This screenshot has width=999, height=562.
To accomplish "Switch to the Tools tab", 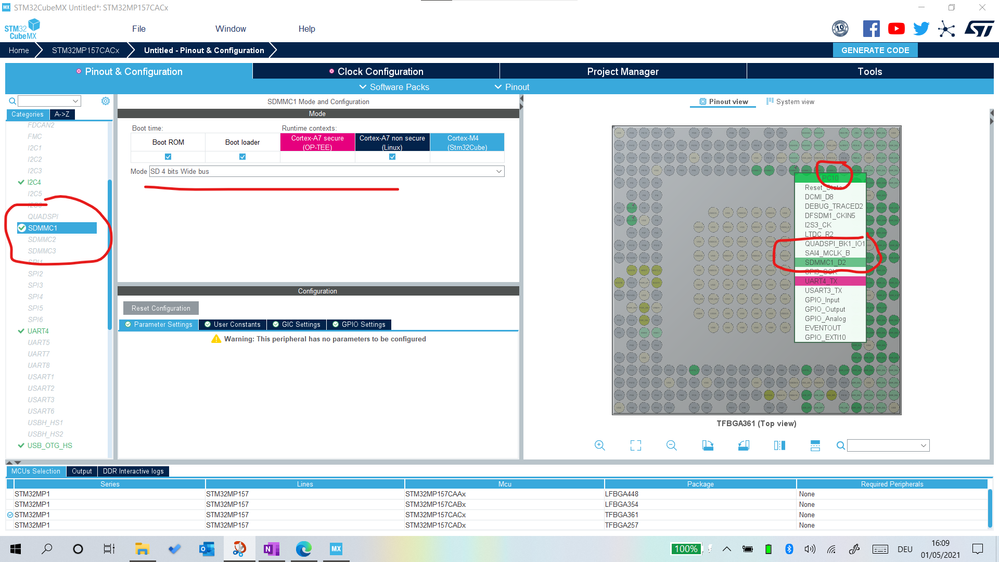I will [870, 71].
